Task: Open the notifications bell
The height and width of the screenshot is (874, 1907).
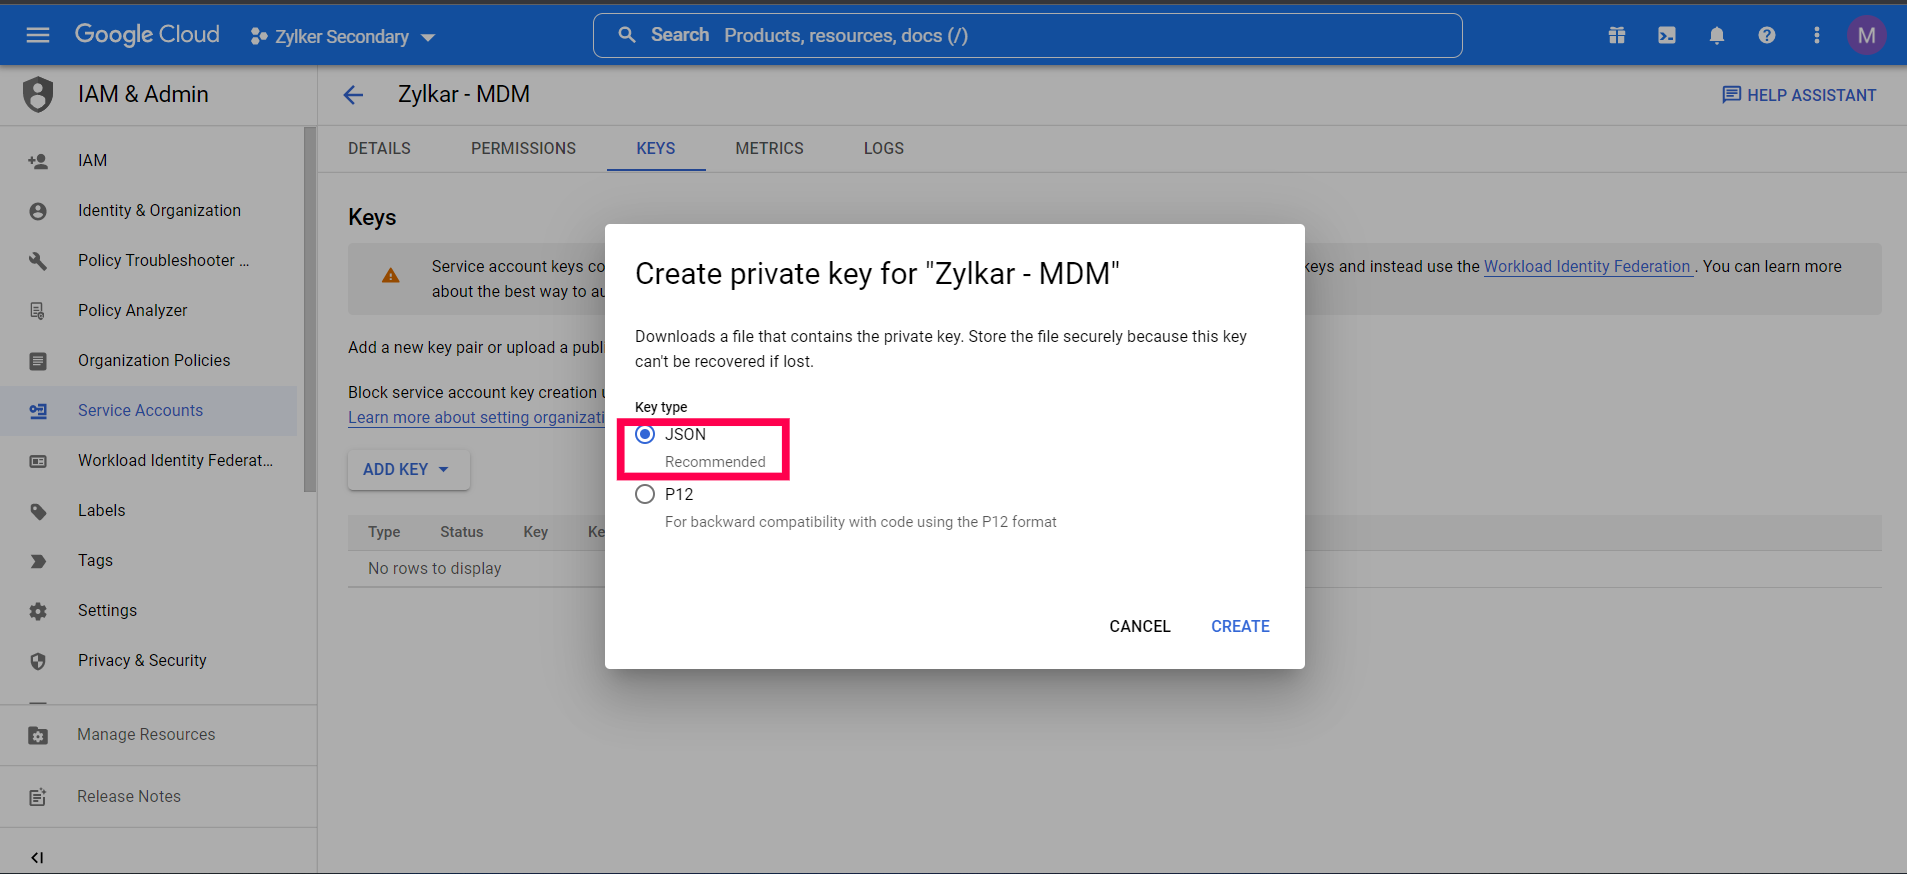Action: tap(1716, 36)
